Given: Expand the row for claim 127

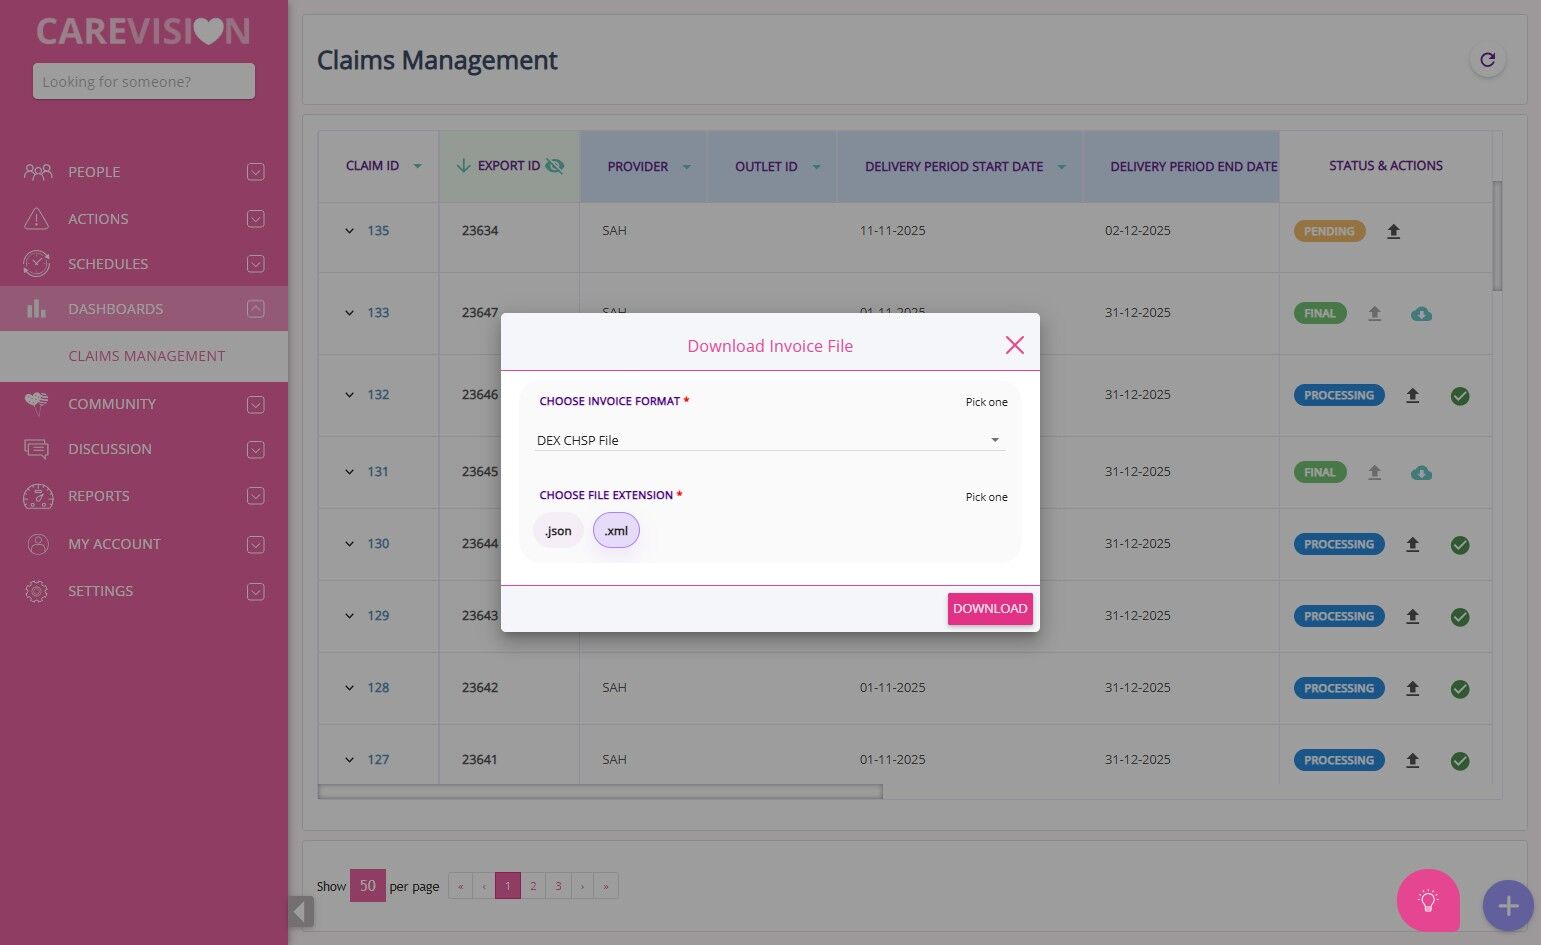Looking at the screenshot, I should (349, 760).
